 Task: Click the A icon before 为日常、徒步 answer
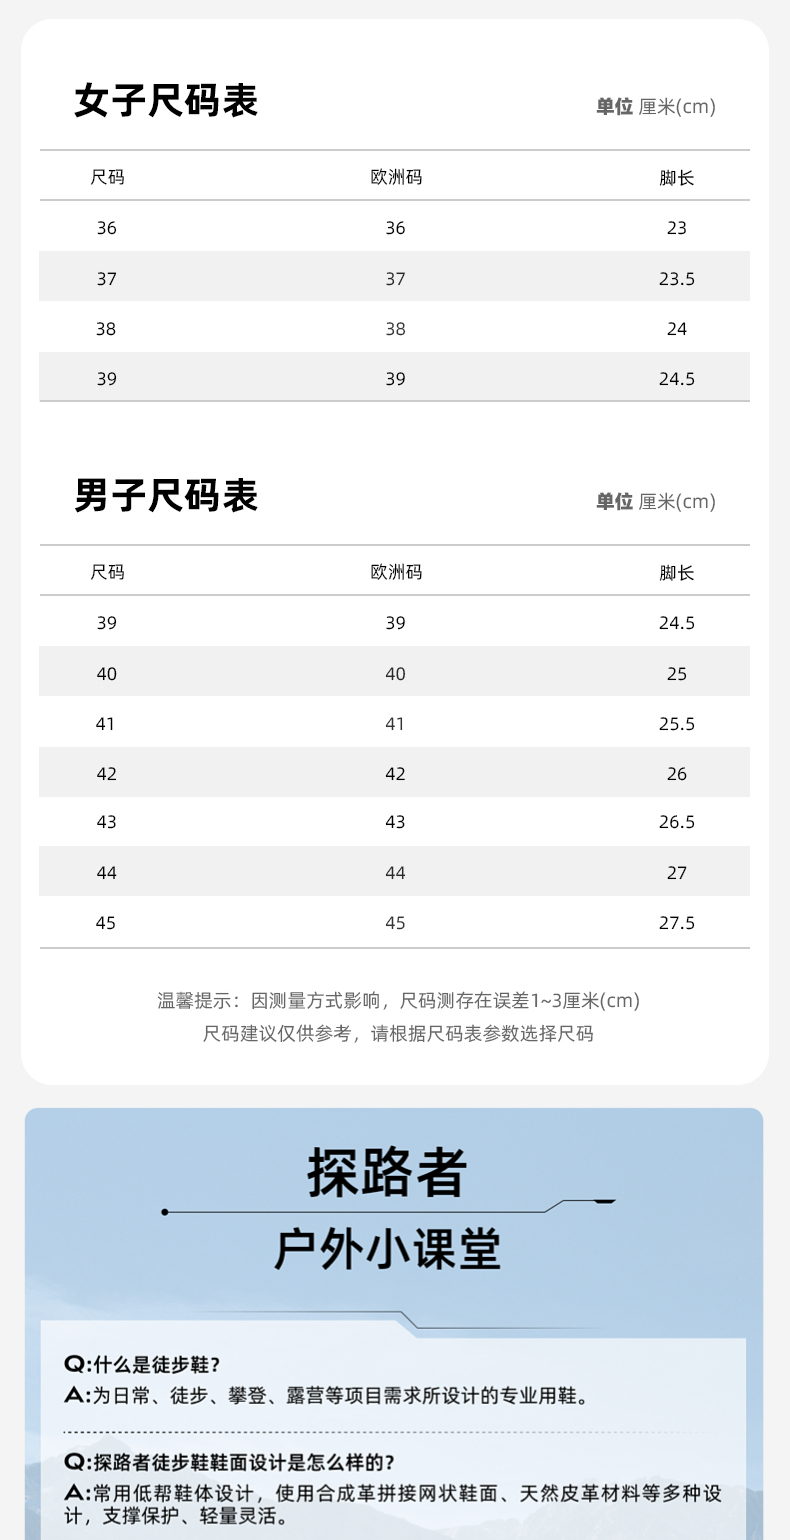[x=75, y=1396]
